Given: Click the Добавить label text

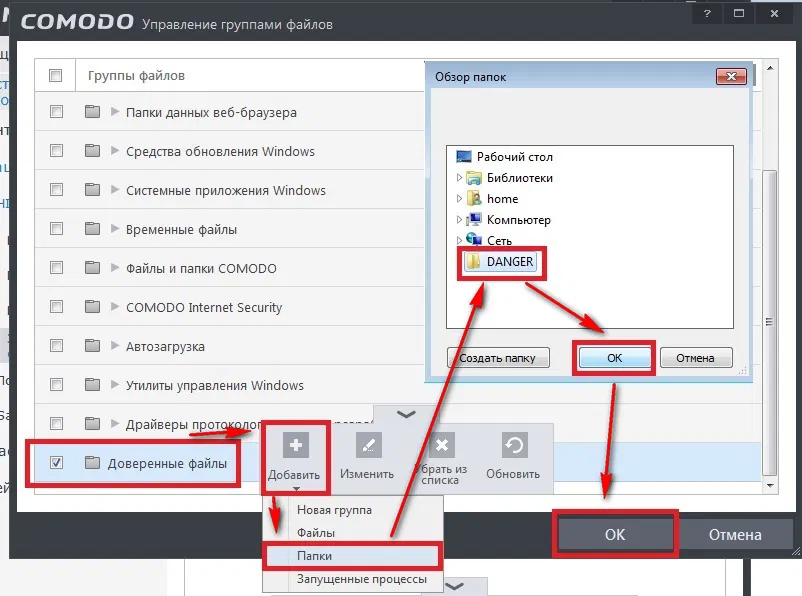Looking at the screenshot, I should pyautogui.click(x=294, y=475).
